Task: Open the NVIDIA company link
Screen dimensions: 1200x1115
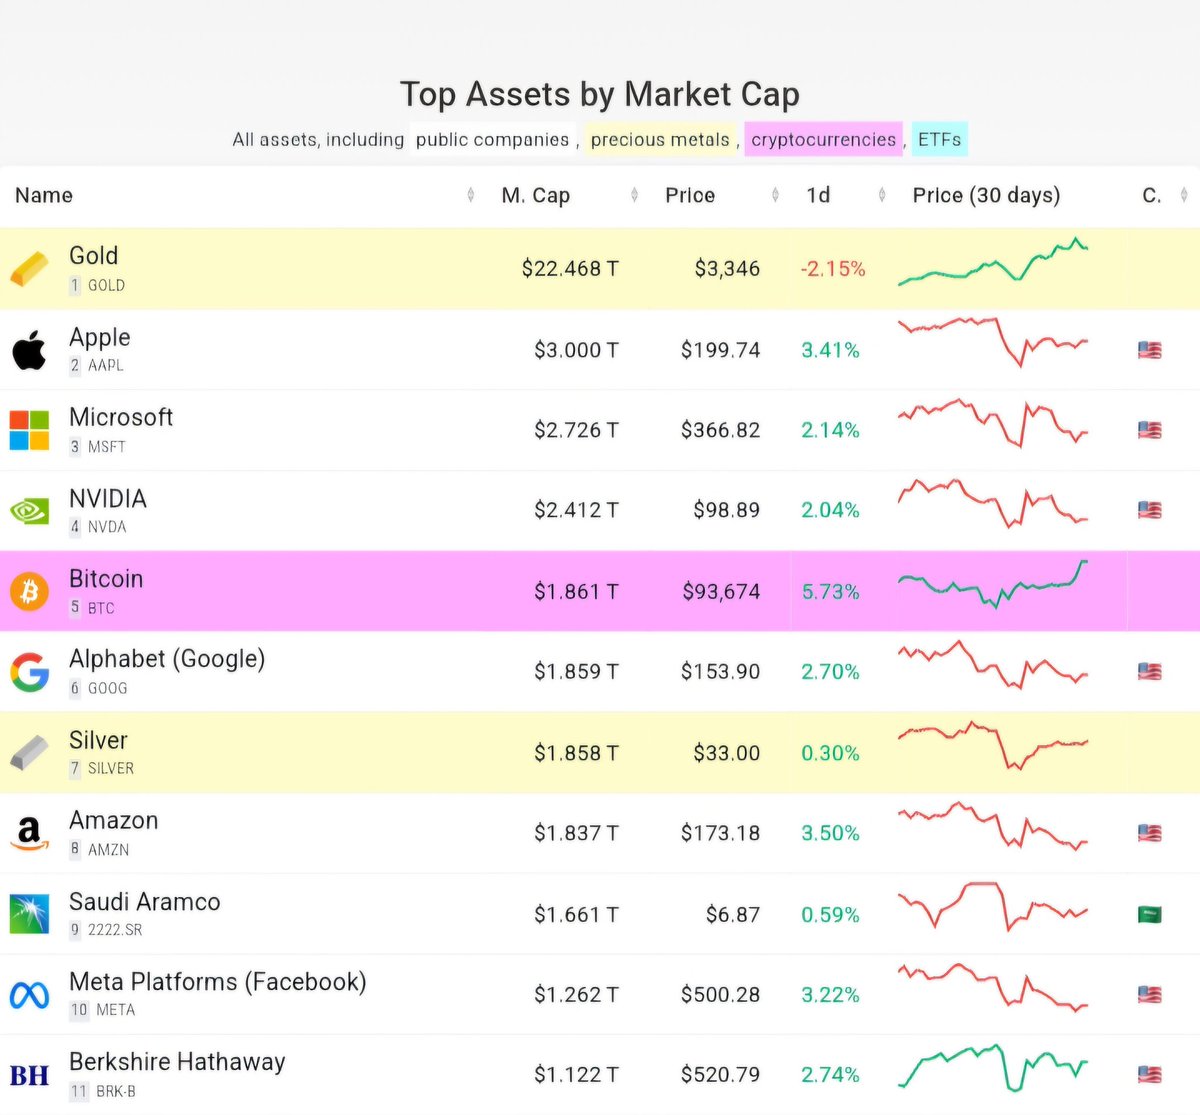Action: pos(108,498)
